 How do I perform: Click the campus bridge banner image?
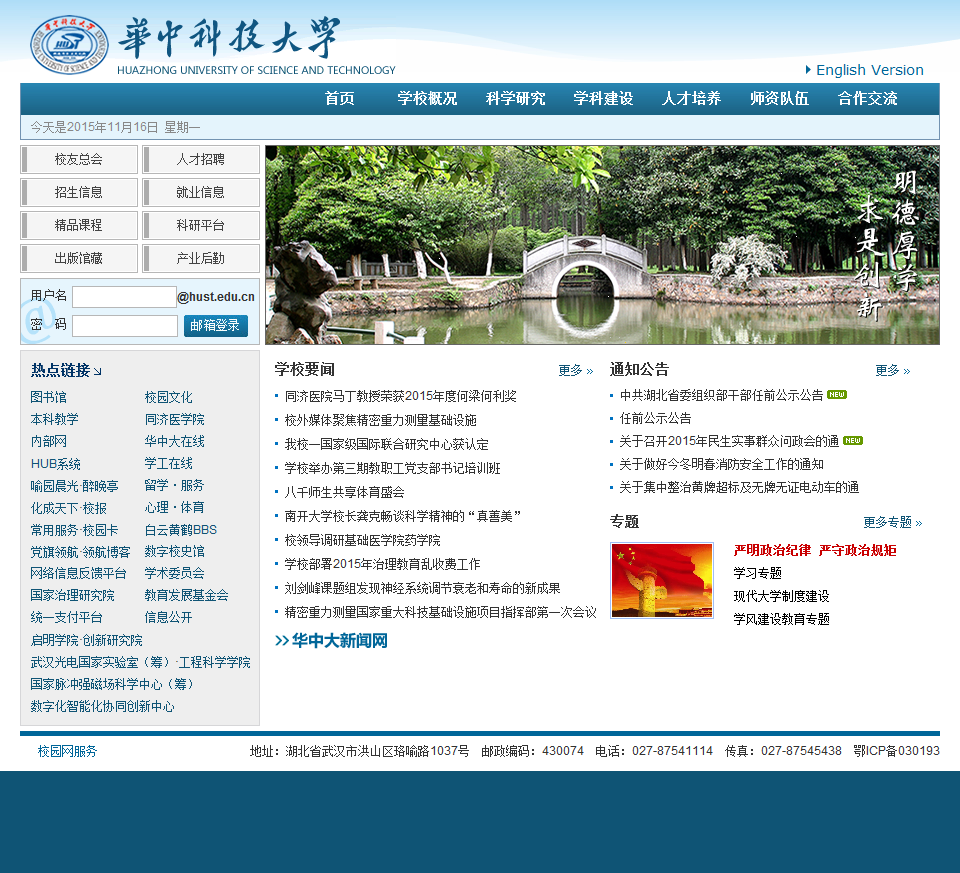602,245
